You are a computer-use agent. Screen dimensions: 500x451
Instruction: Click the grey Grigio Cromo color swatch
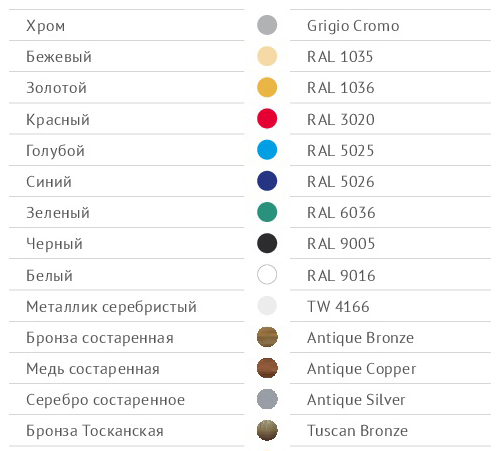pos(267,25)
